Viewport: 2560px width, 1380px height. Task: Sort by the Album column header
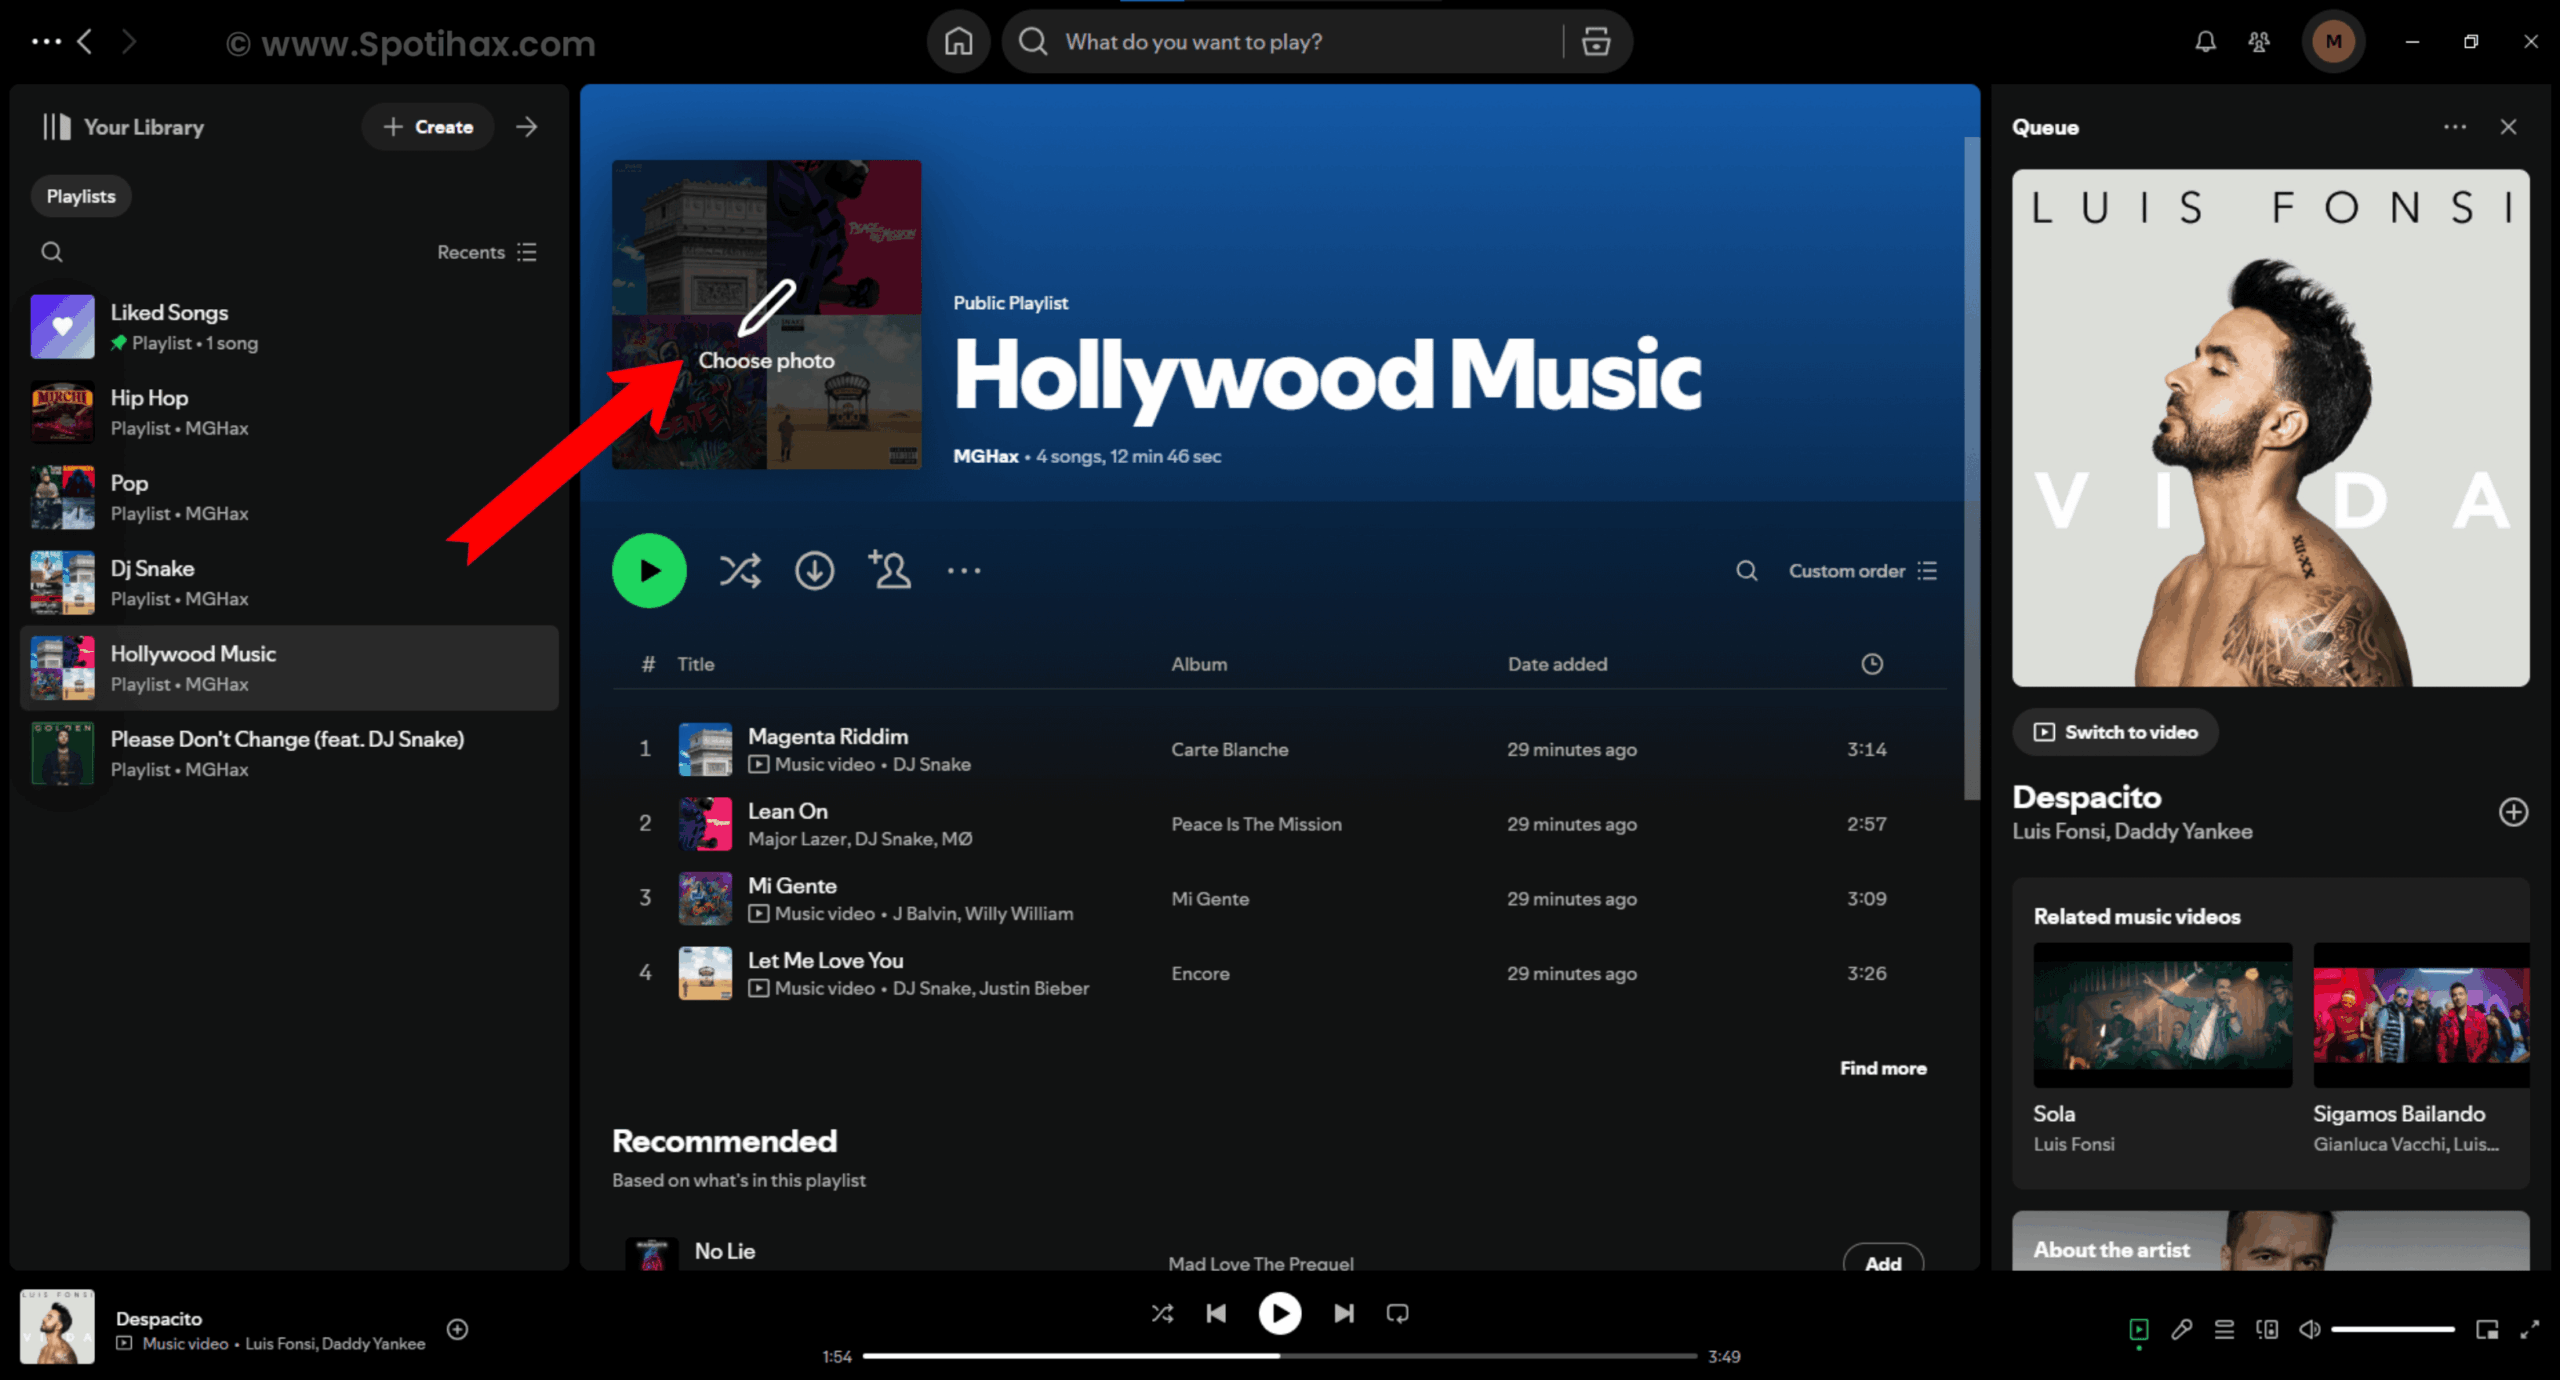[x=1199, y=664]
